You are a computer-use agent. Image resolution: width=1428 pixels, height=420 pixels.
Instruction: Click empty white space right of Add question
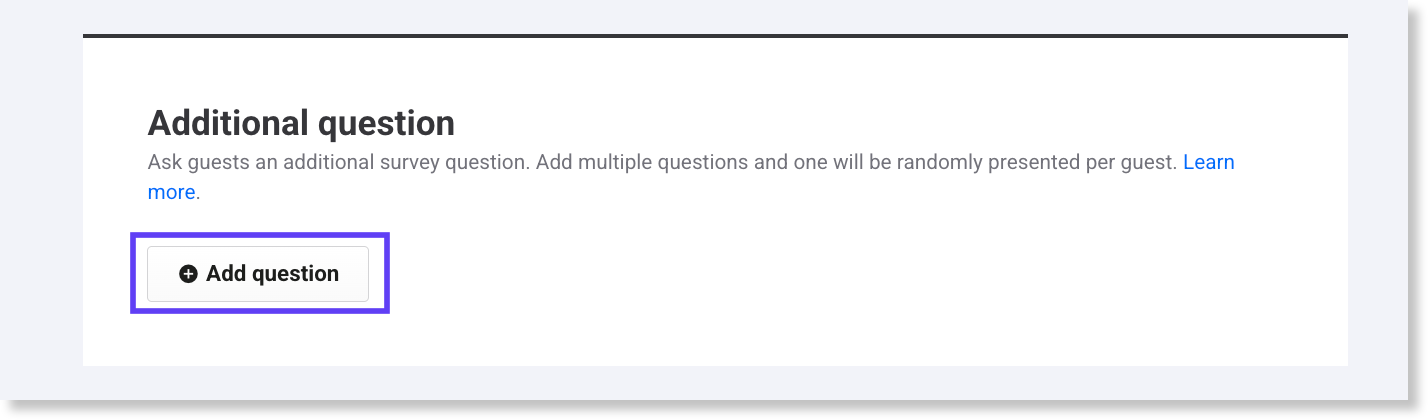click(800, 274)
